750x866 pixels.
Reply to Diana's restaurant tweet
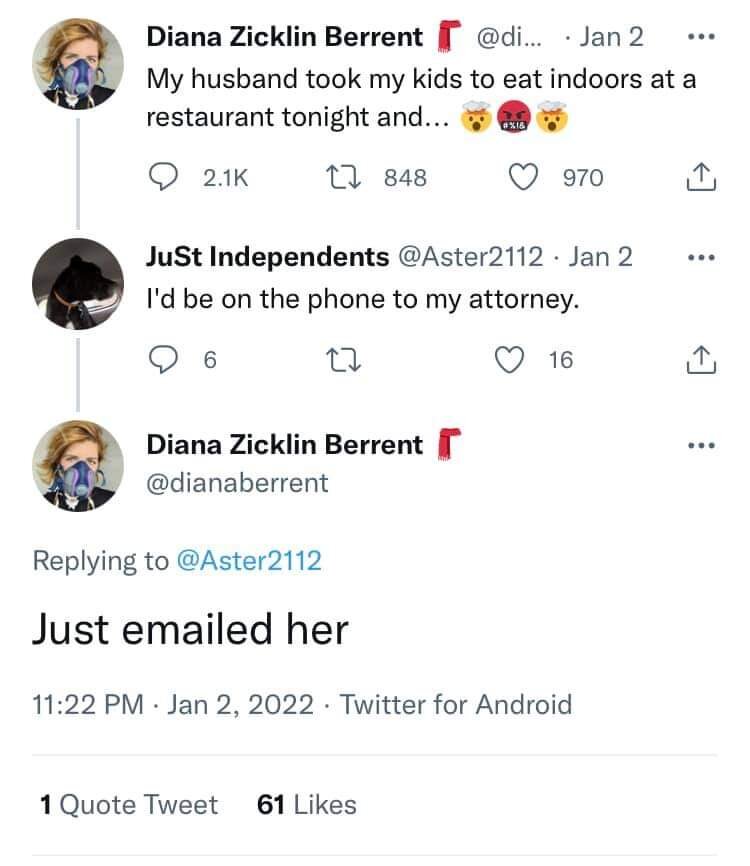click(x=162, y=178)
